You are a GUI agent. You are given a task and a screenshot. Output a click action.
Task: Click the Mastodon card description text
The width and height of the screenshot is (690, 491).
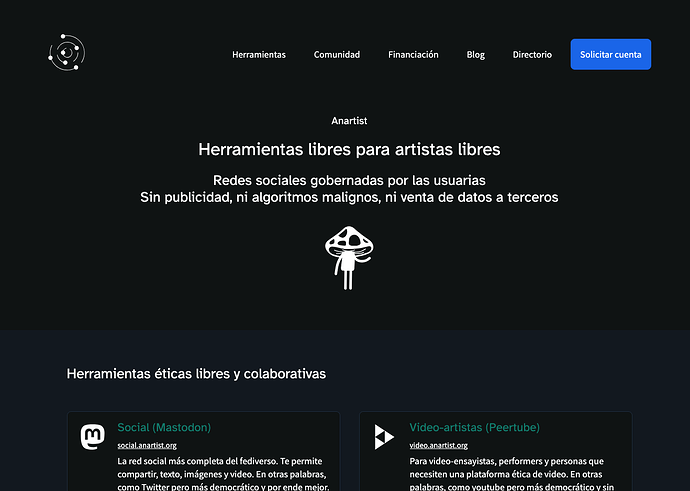point(222,473)
